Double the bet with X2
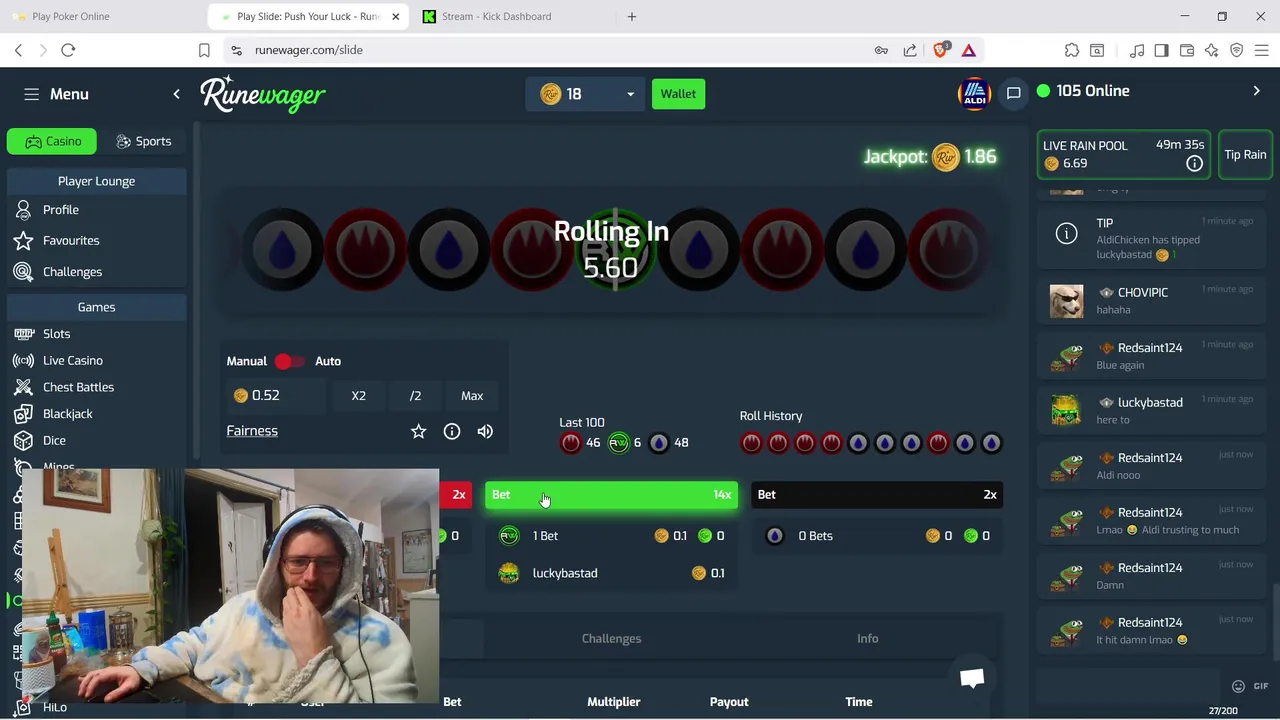 tap(358, 396)
